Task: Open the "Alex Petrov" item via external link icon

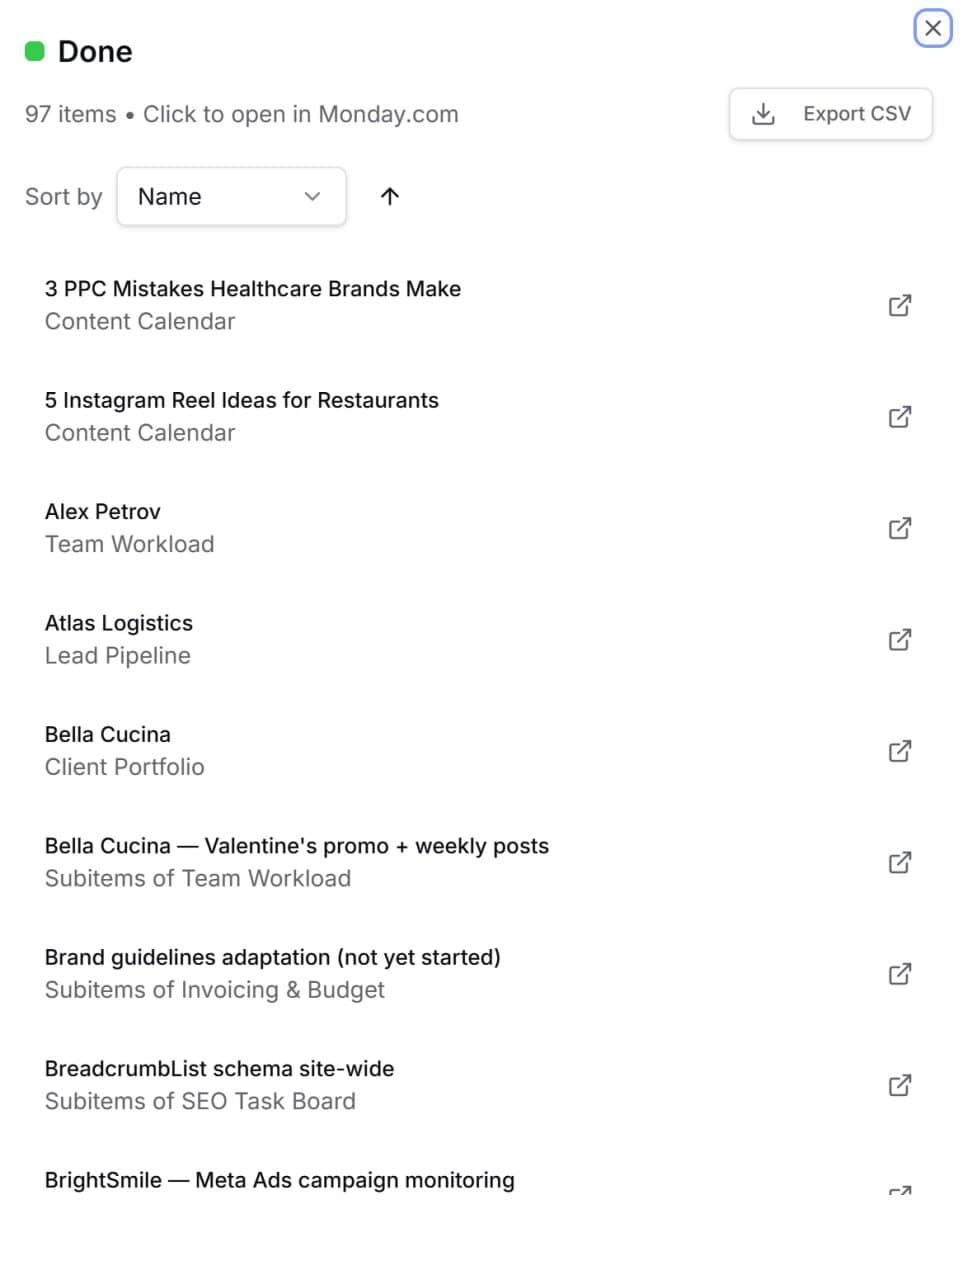Action: click(899, 528)
